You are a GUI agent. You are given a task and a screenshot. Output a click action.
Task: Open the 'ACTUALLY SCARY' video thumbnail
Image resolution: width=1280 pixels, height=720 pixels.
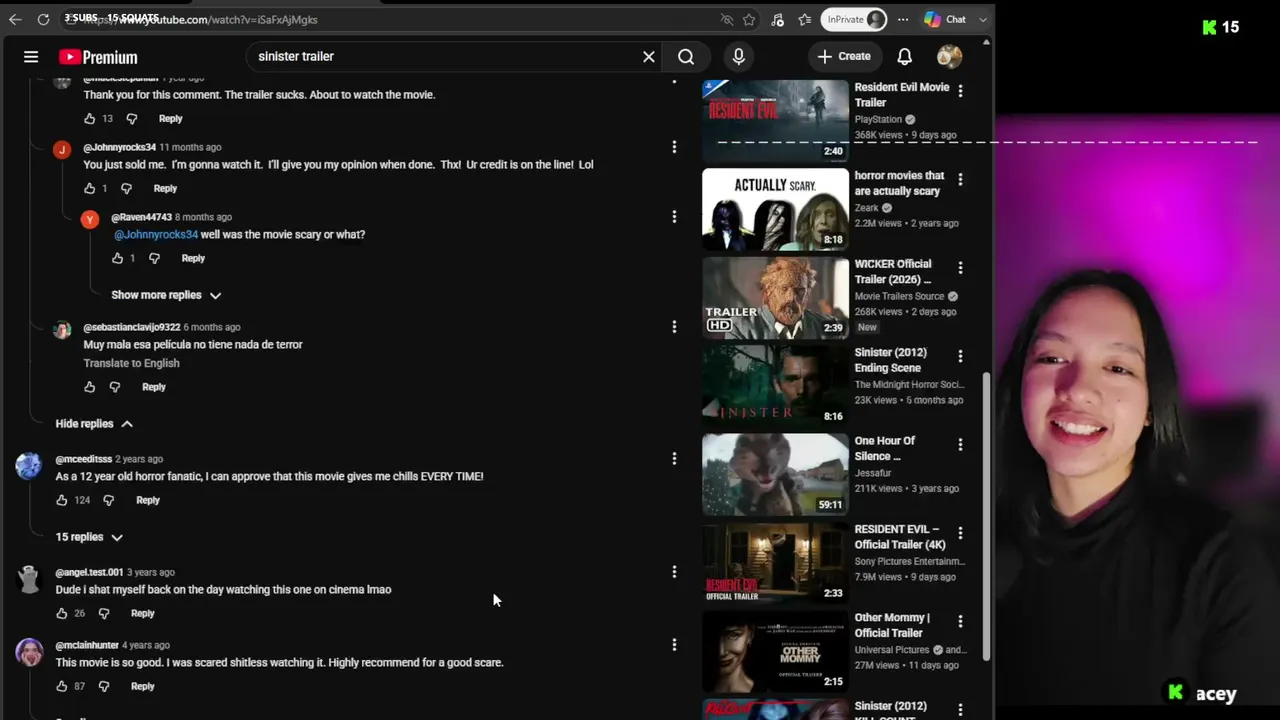tap(775, 209)
